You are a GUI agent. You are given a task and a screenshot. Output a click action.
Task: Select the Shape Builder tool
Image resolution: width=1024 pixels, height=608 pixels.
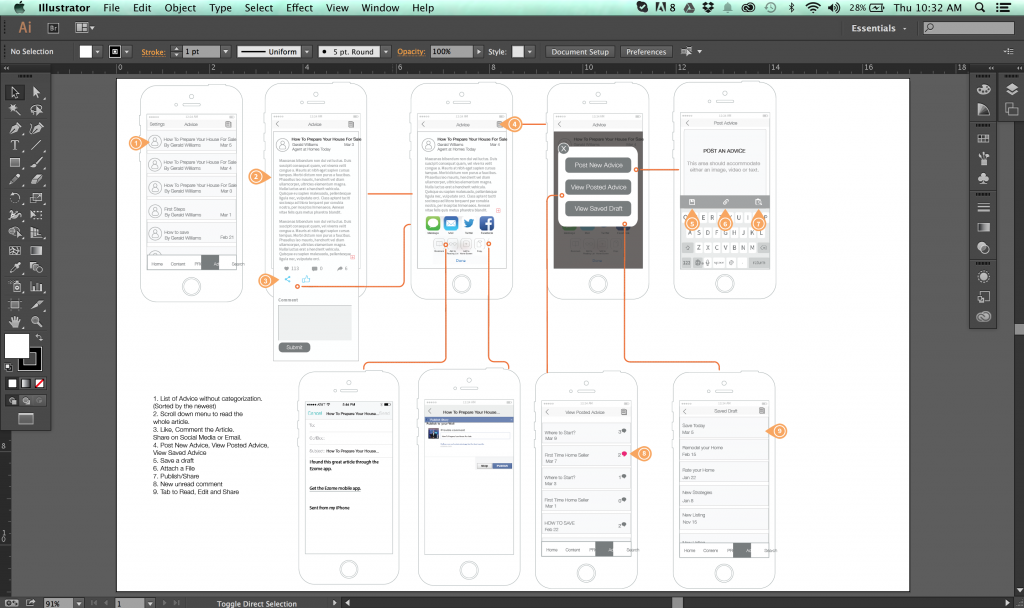pyautogui.click(x=15, y=232)
